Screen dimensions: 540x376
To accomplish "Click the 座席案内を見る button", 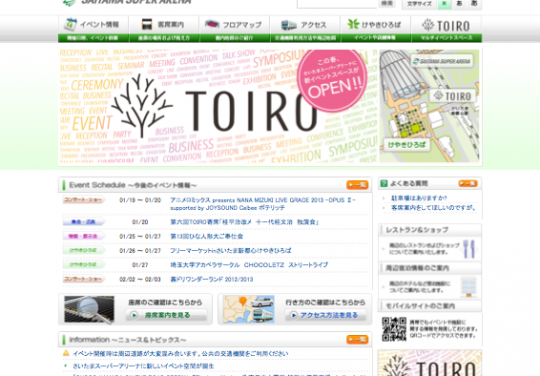I will pyautogui.click(x=166, y=315).
